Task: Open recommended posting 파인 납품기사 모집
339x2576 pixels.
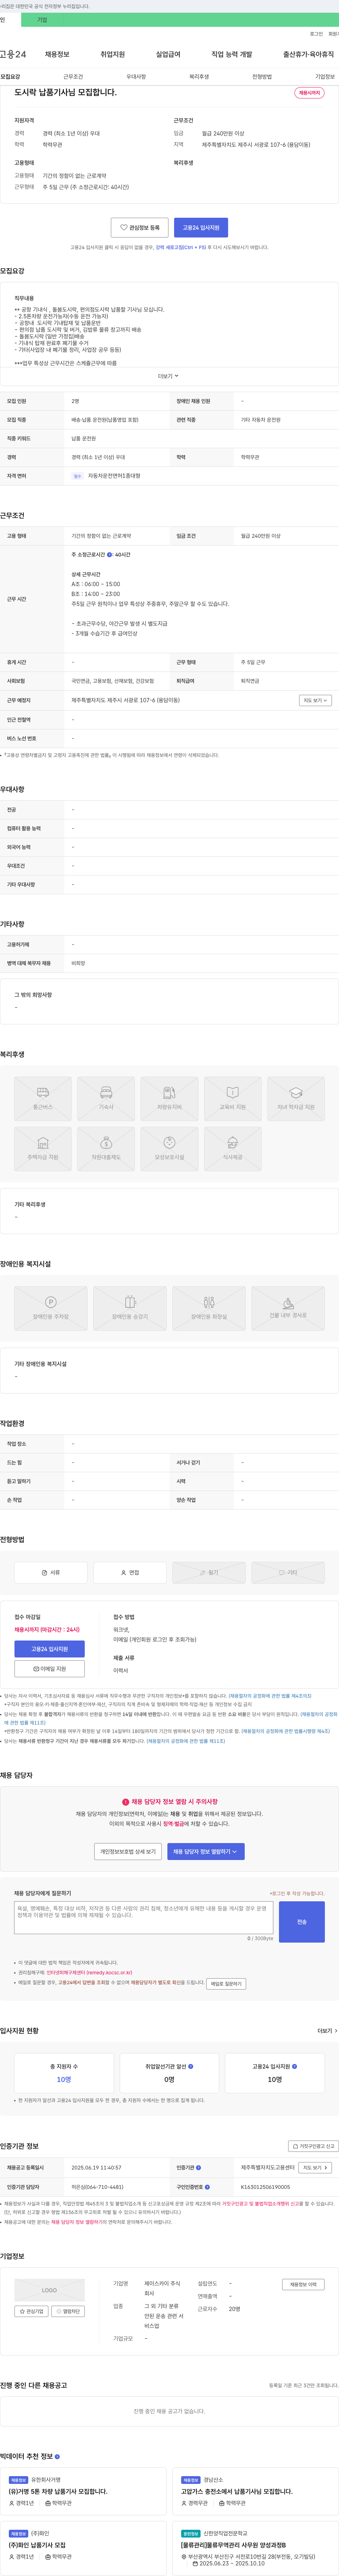Action: (37, 2545)
